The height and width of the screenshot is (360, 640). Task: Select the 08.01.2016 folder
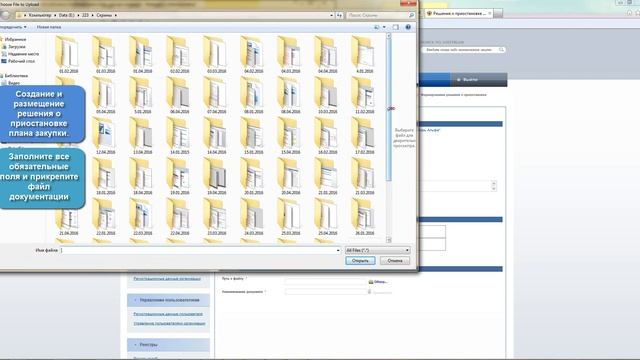pyautogui.click(x=253, y=95)
